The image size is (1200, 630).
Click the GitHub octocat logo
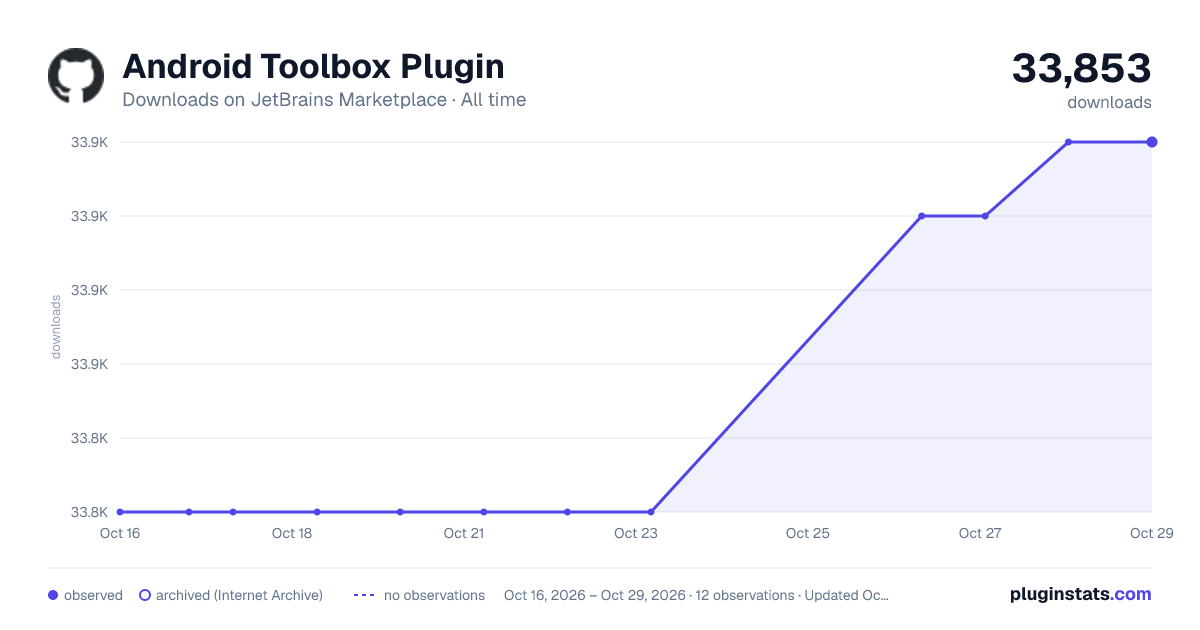(76, 76)
